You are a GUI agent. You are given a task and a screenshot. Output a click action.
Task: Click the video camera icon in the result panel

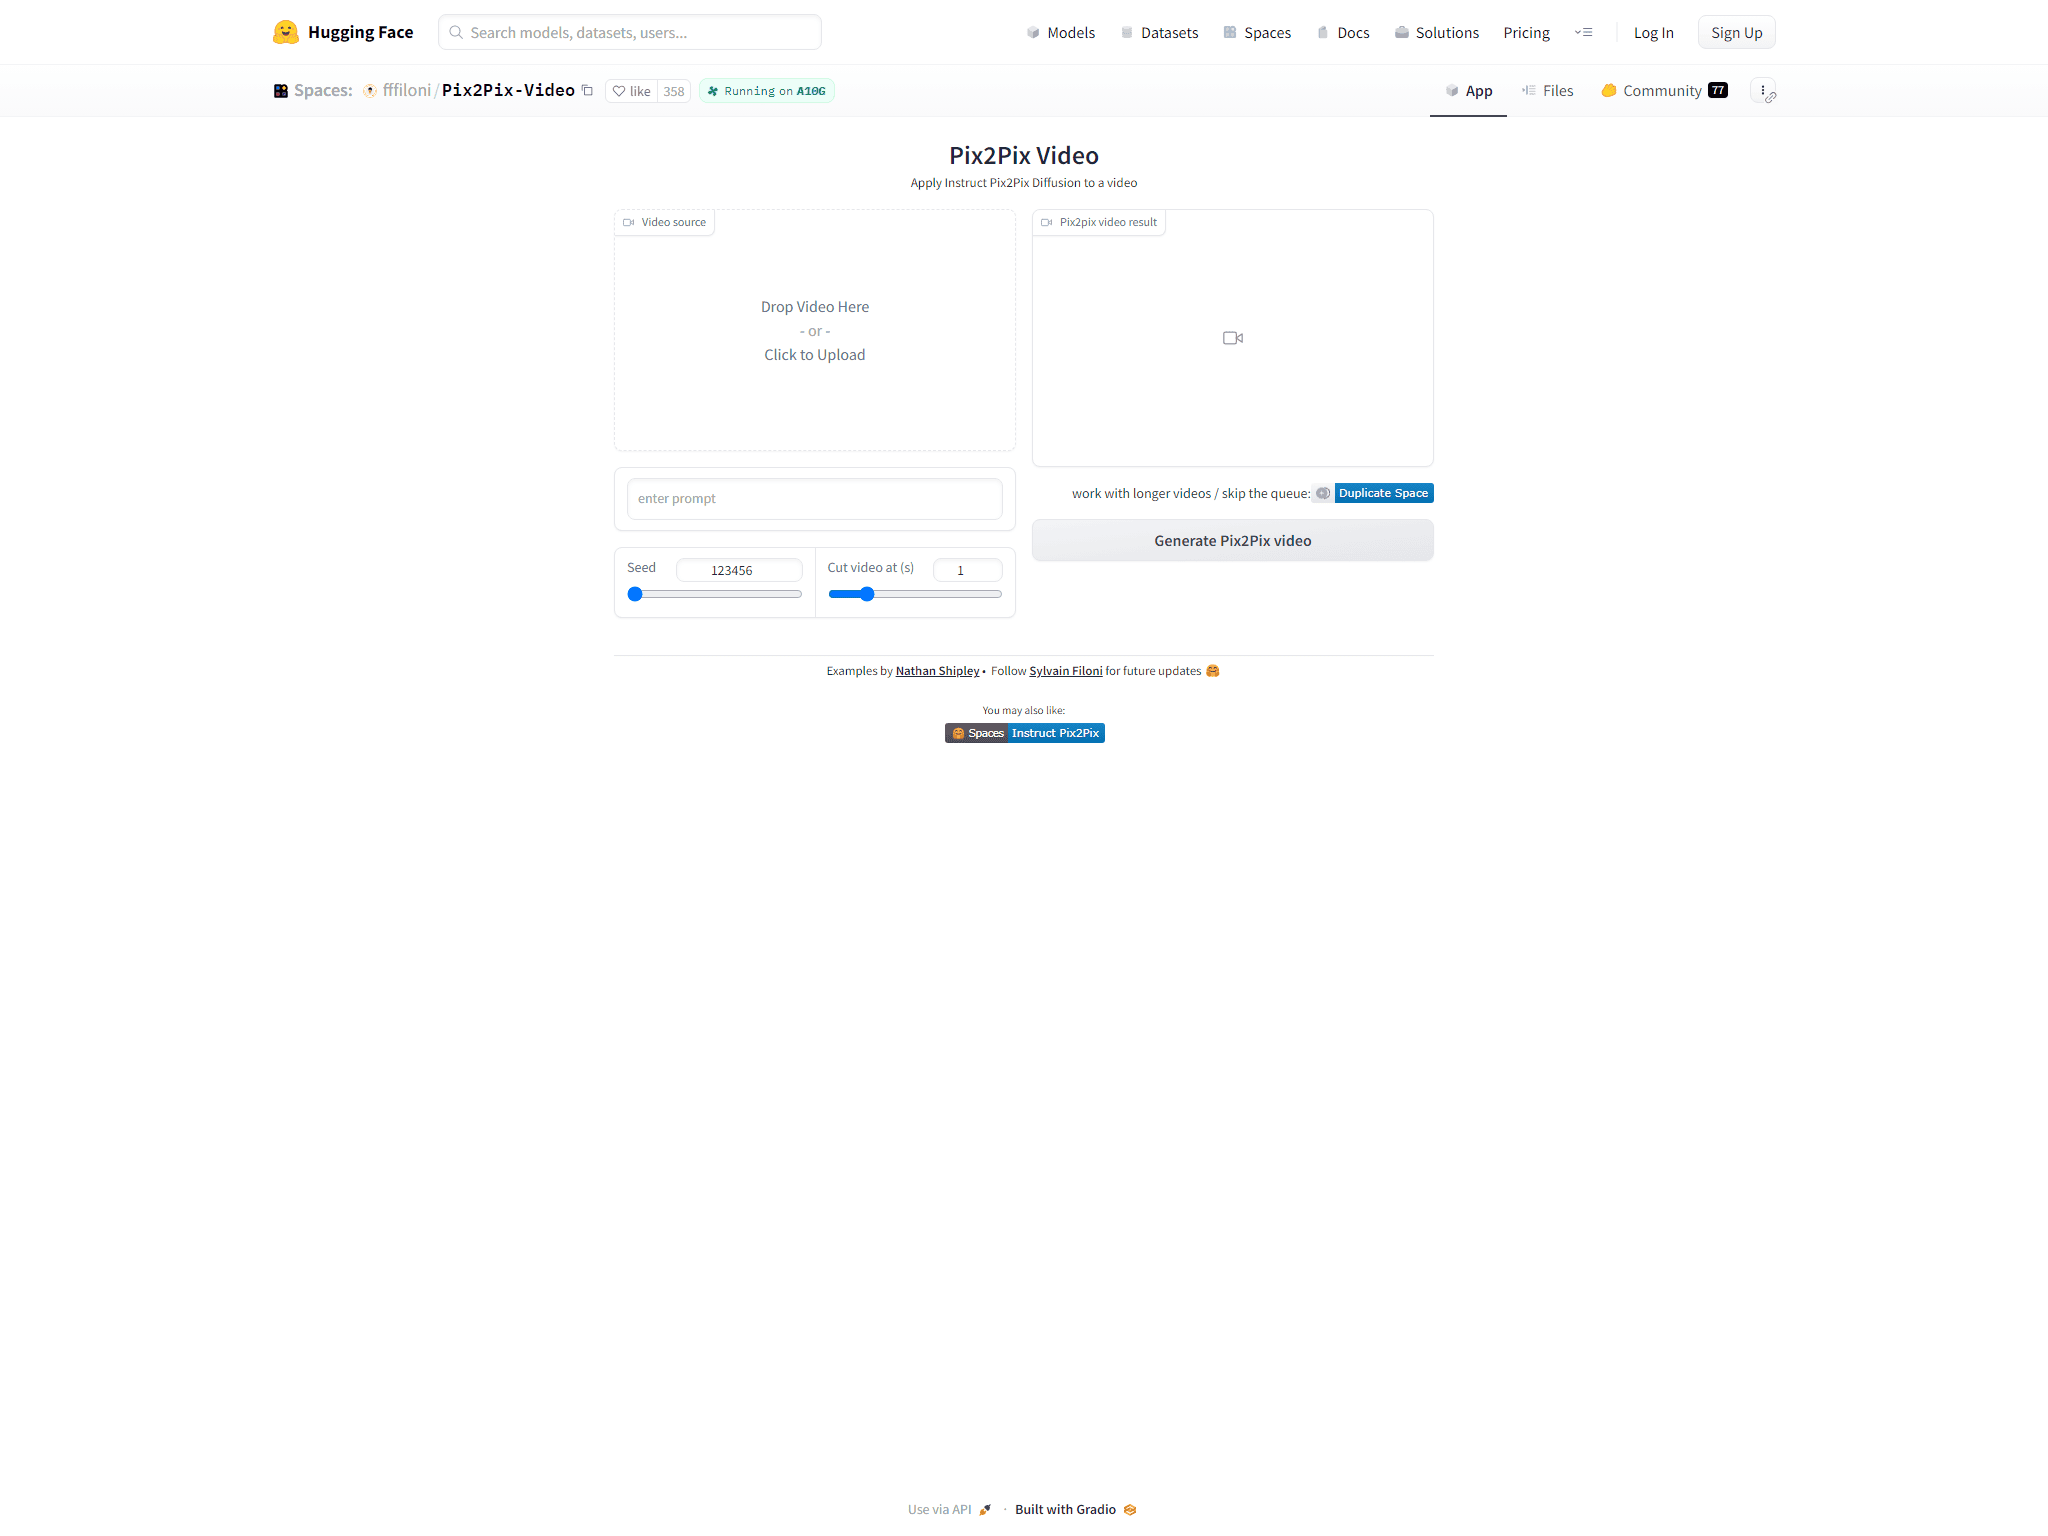pyautogui.click(x=1233, y=338)
